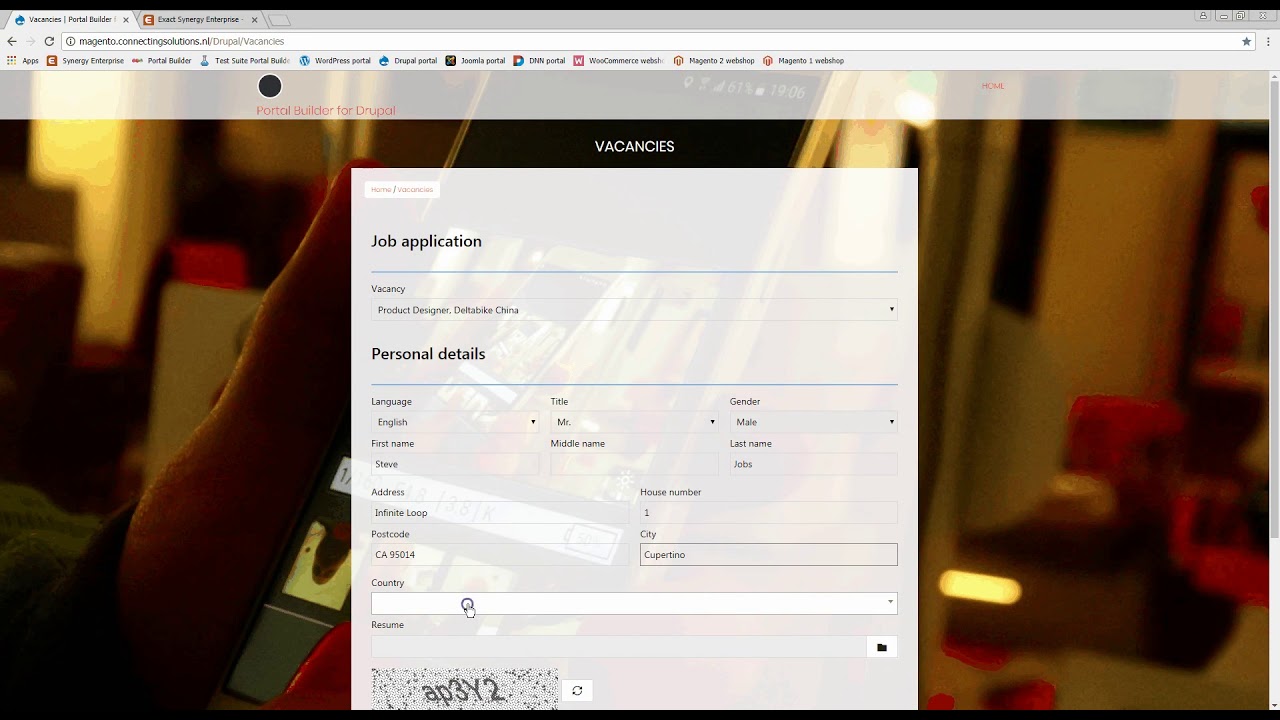Open Magento 1 webshop bookmark

coord(803,61)
